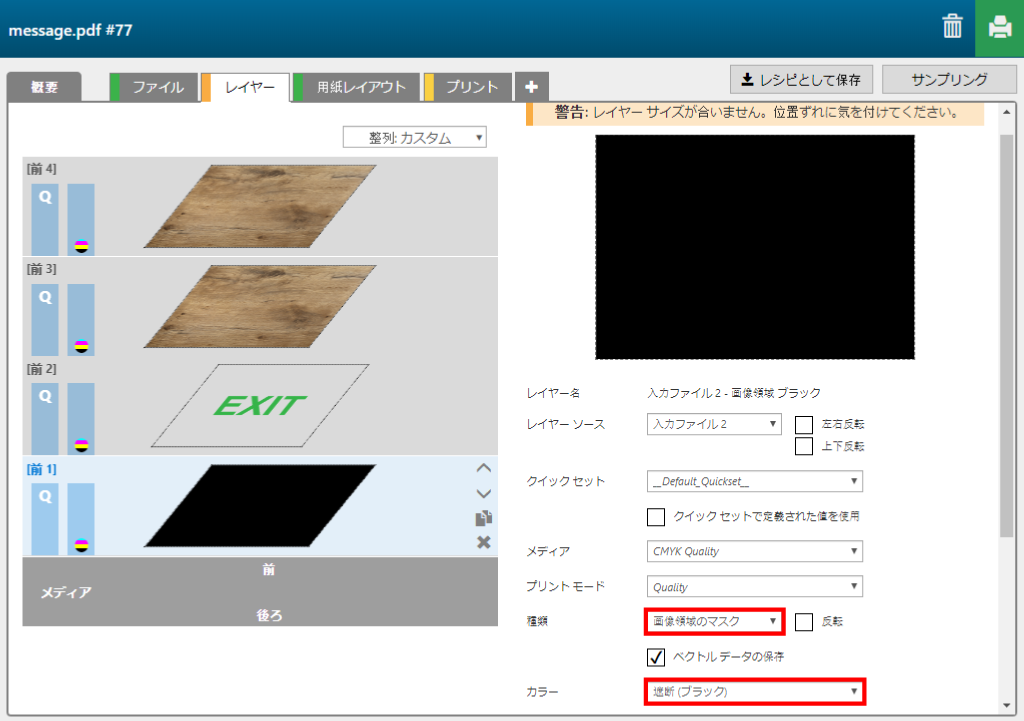Open _Default_Quickset_ dropdown
1024x721 pixels.
tap(754, 481)
